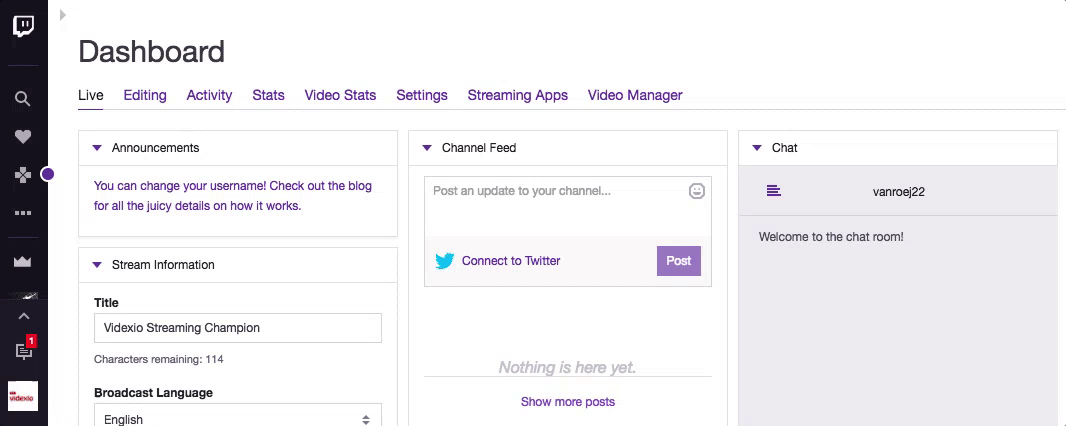Open search with the magnifier icon
Screen dimensions: 1066x426
(23, 98)
